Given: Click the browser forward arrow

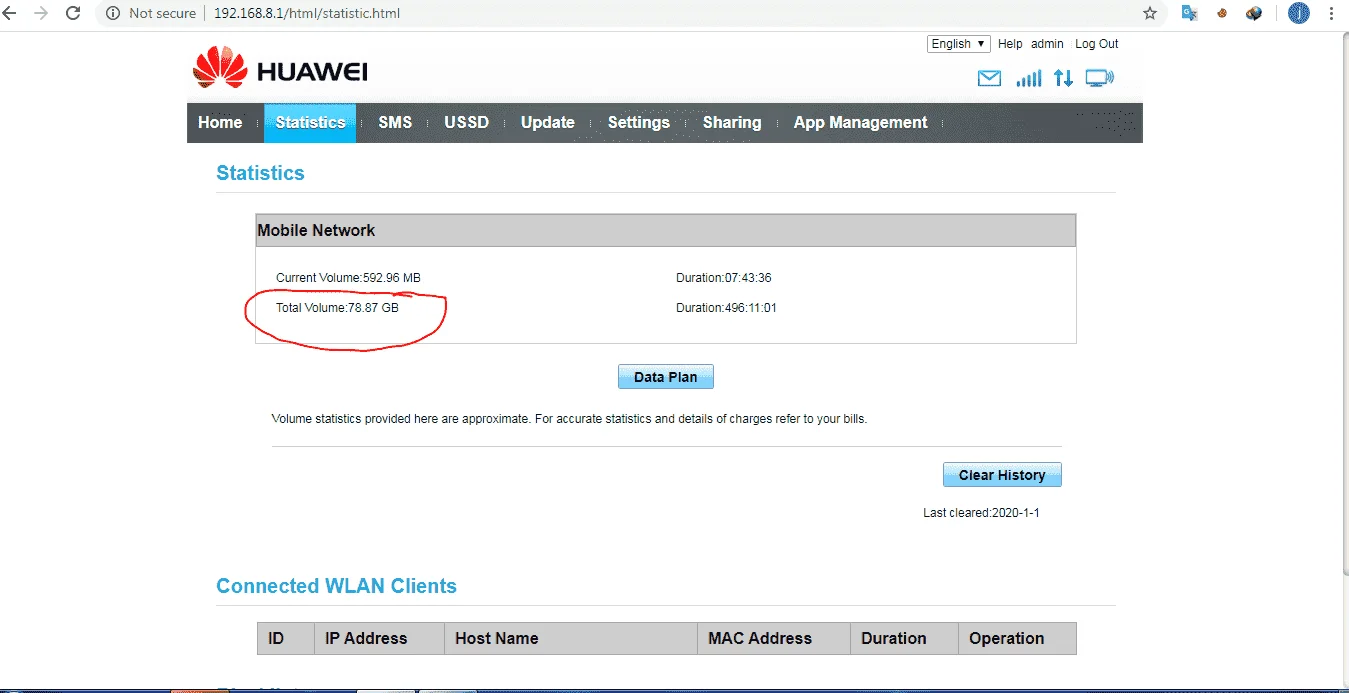Looking at the screenshot, I should tap(41, 14).
